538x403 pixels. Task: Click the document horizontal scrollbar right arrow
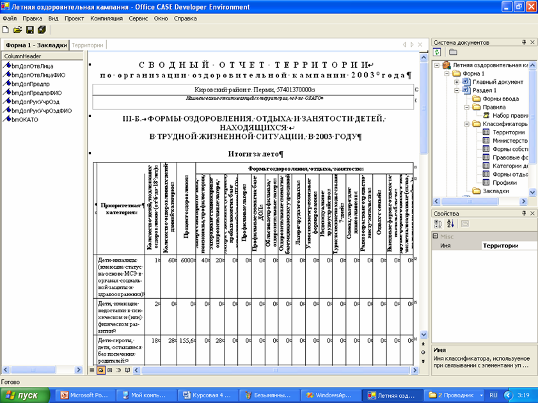pos(414,370)
